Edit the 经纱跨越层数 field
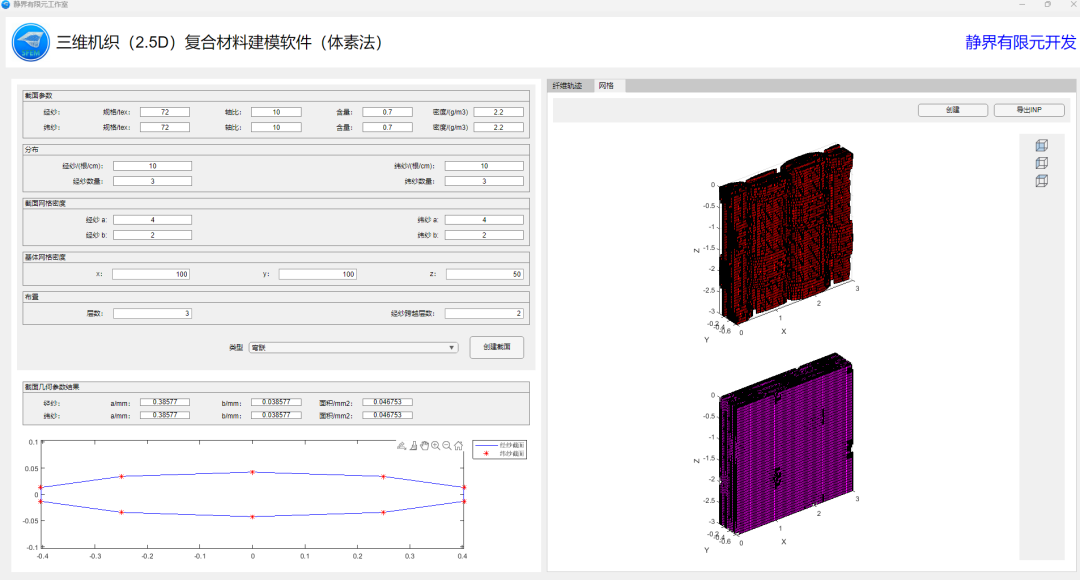The image size is (1080, 580). [484, 313]
